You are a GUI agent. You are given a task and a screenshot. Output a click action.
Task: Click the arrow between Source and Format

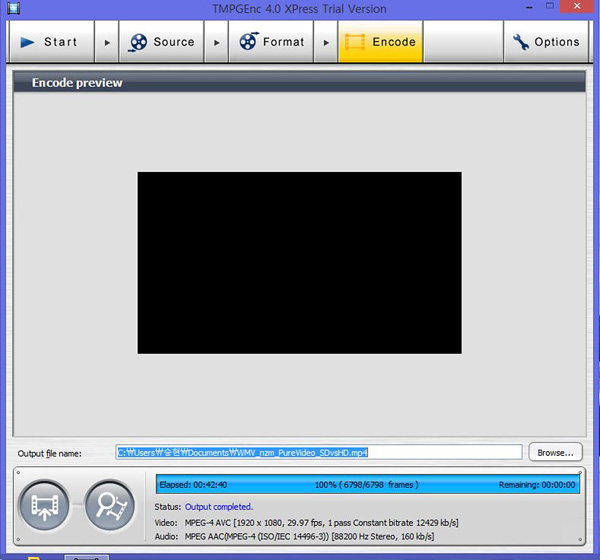click(x=216, y=42)
